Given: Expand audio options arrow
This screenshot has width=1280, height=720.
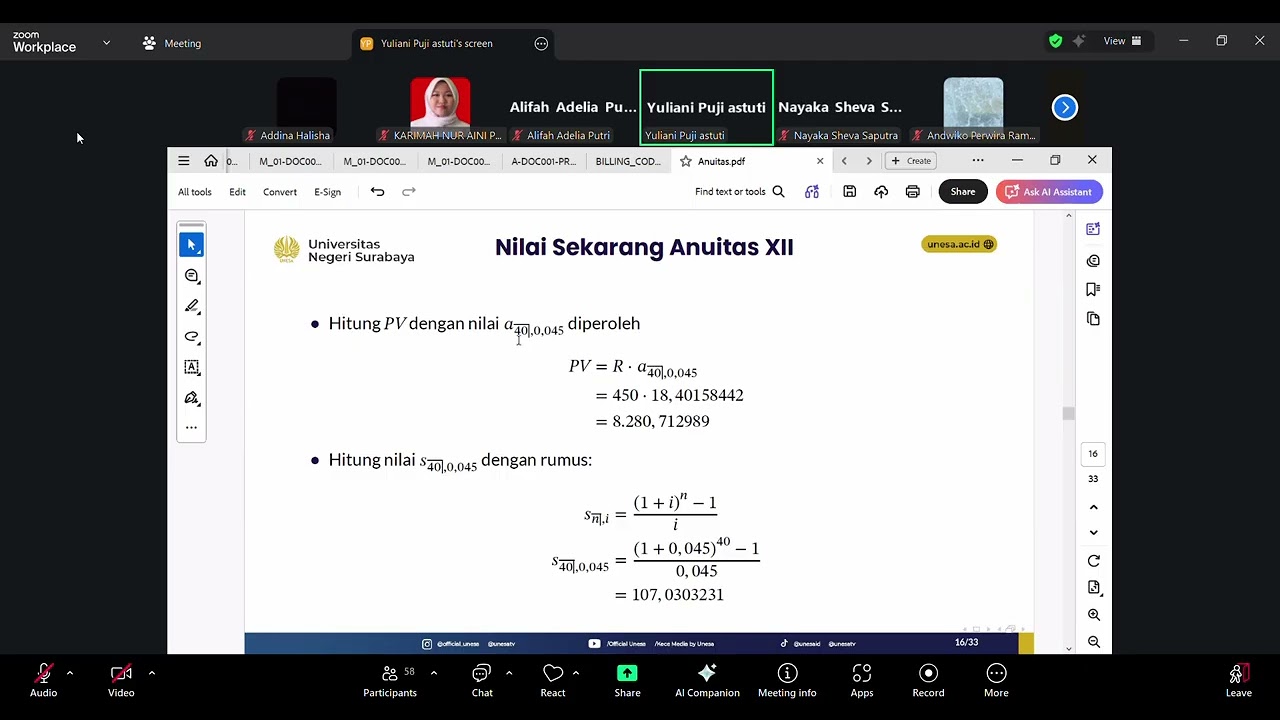Looking at the screenshot, I should tap(70, 673).
